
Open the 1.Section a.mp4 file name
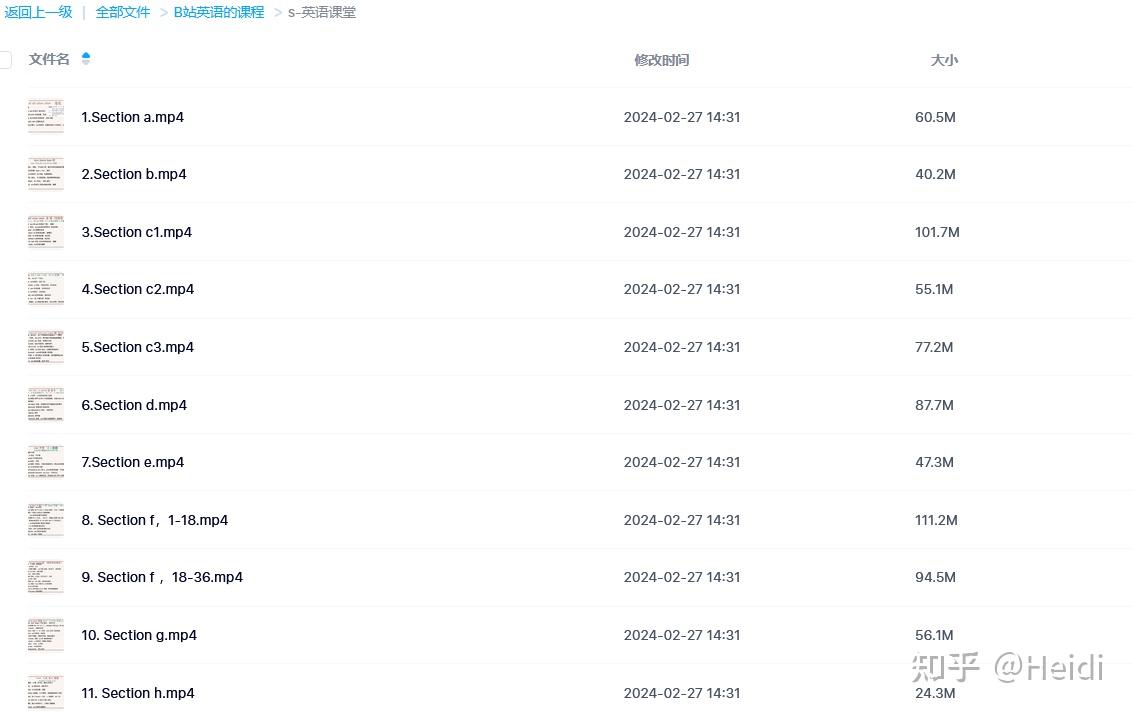point(132,117)
